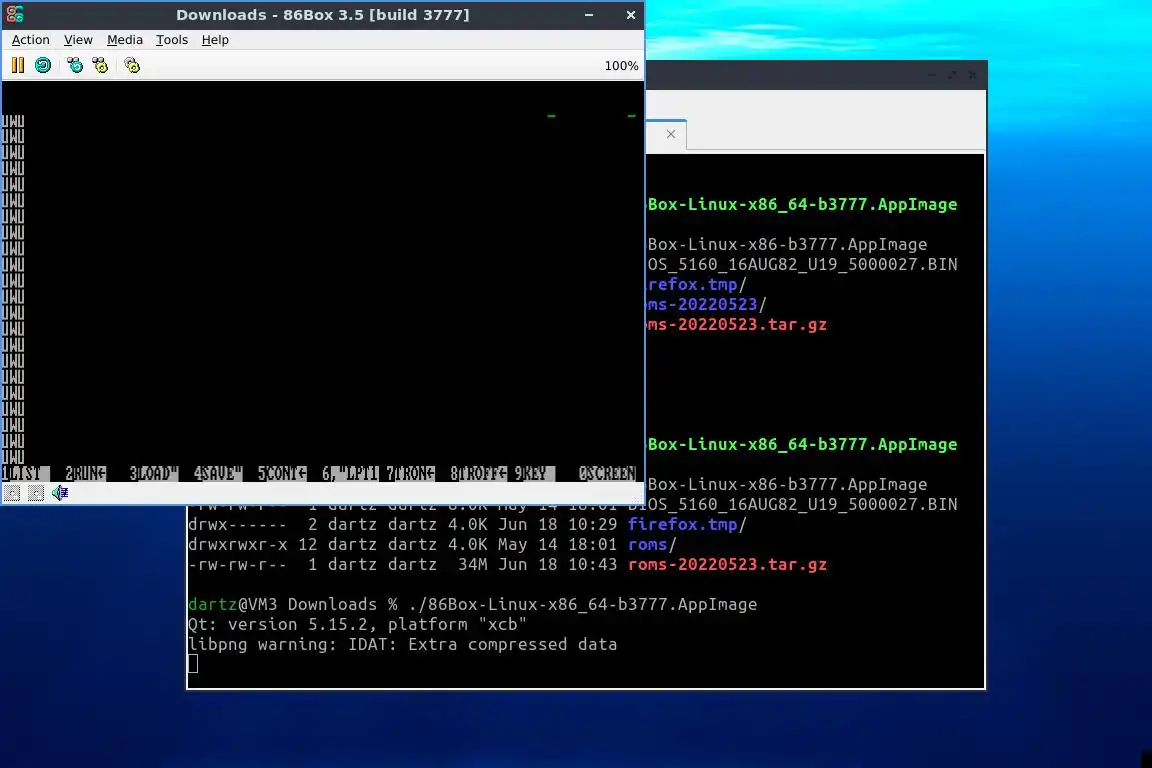Click the 86Box app icon in title bar
Image resolution: width=1152 pixels, height=768 pixels.
(15, 14)
